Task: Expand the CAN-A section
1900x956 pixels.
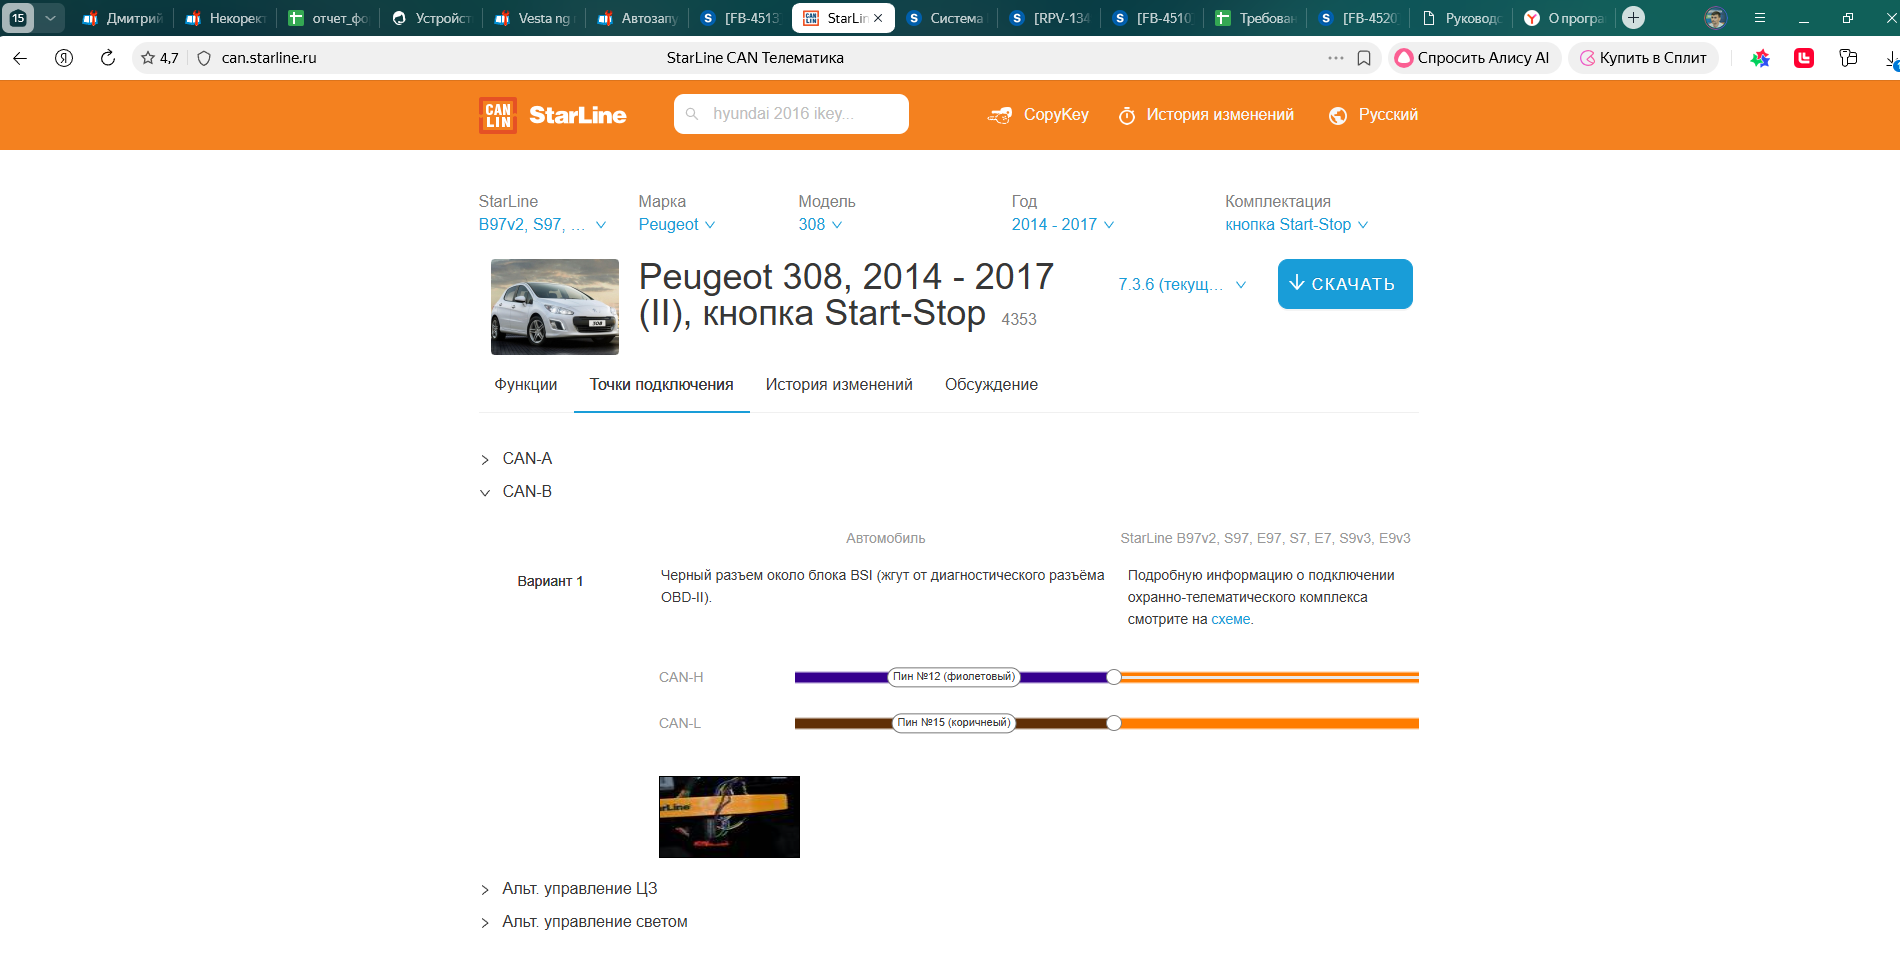Action: point(526,459)
